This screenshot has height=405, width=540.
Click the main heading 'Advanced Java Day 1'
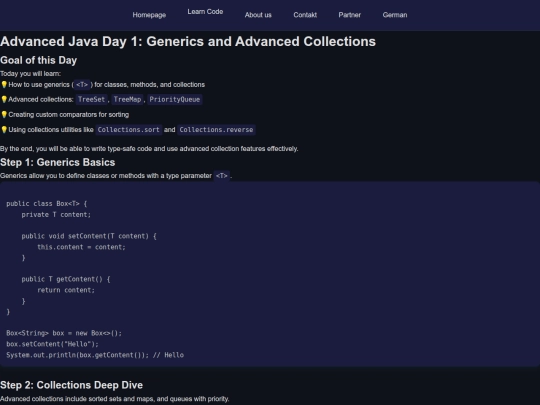click(188, 41)
